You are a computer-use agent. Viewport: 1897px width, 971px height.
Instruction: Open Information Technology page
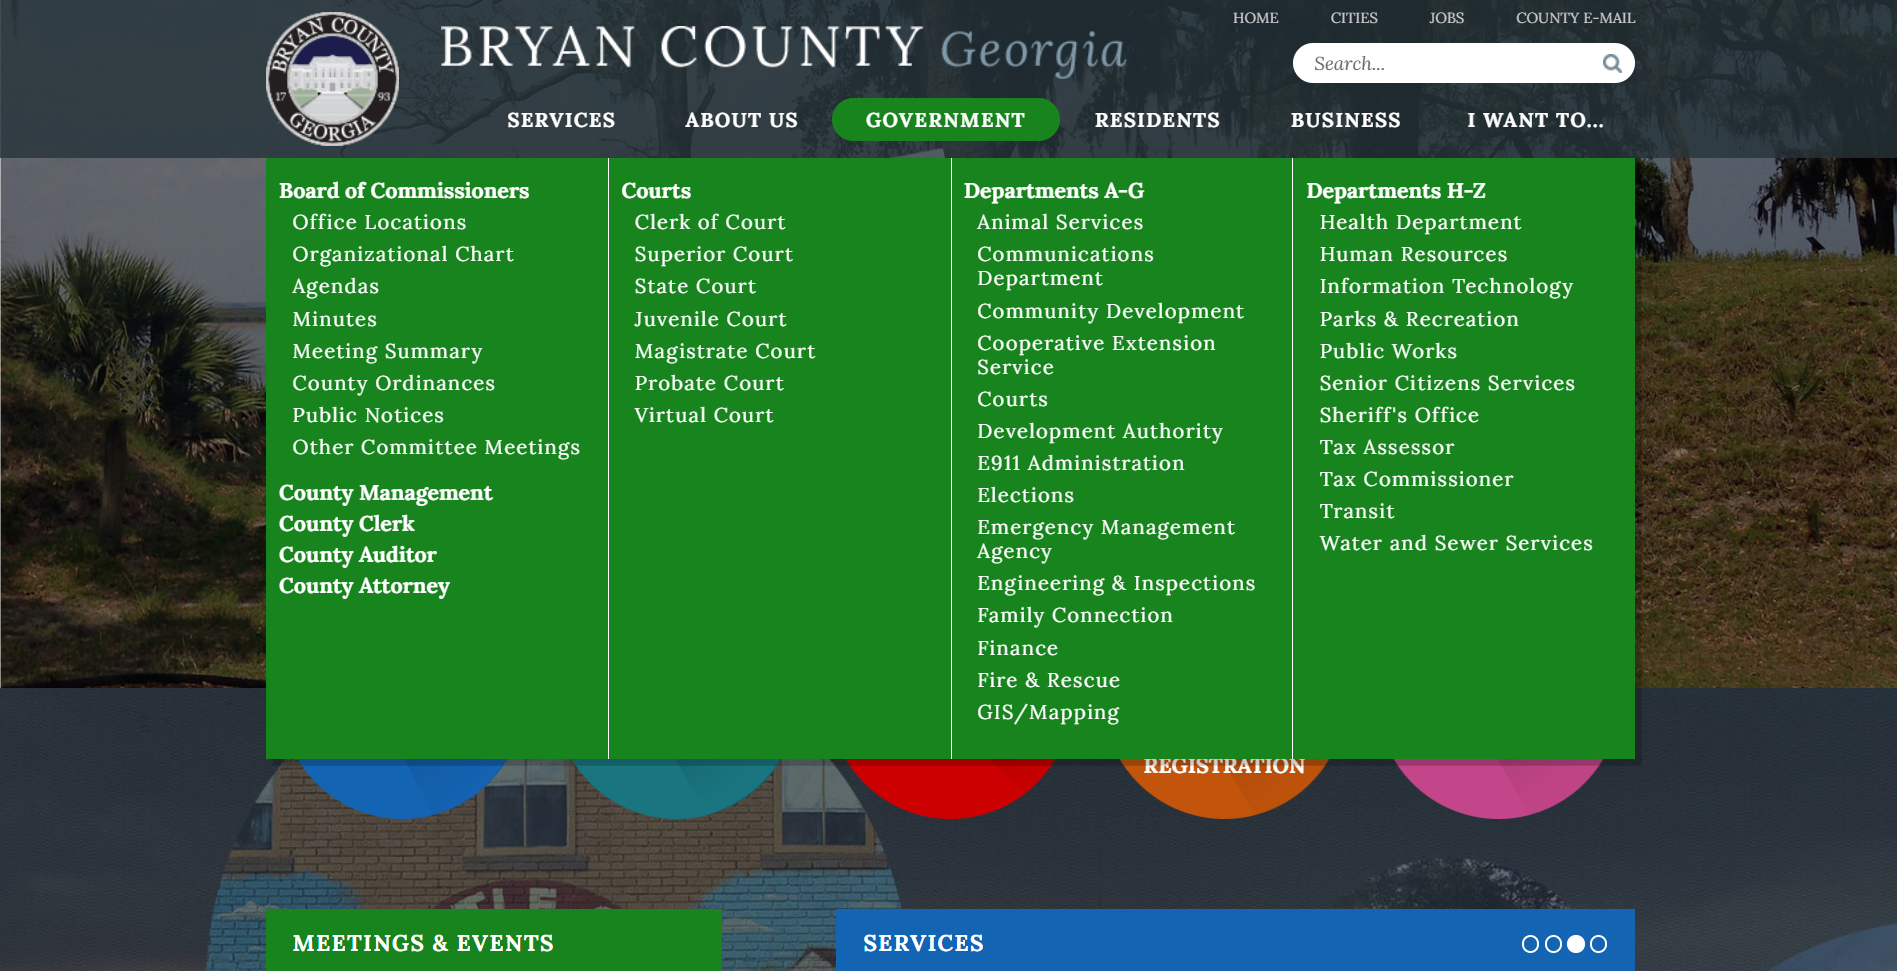[x=1446, y=287]
